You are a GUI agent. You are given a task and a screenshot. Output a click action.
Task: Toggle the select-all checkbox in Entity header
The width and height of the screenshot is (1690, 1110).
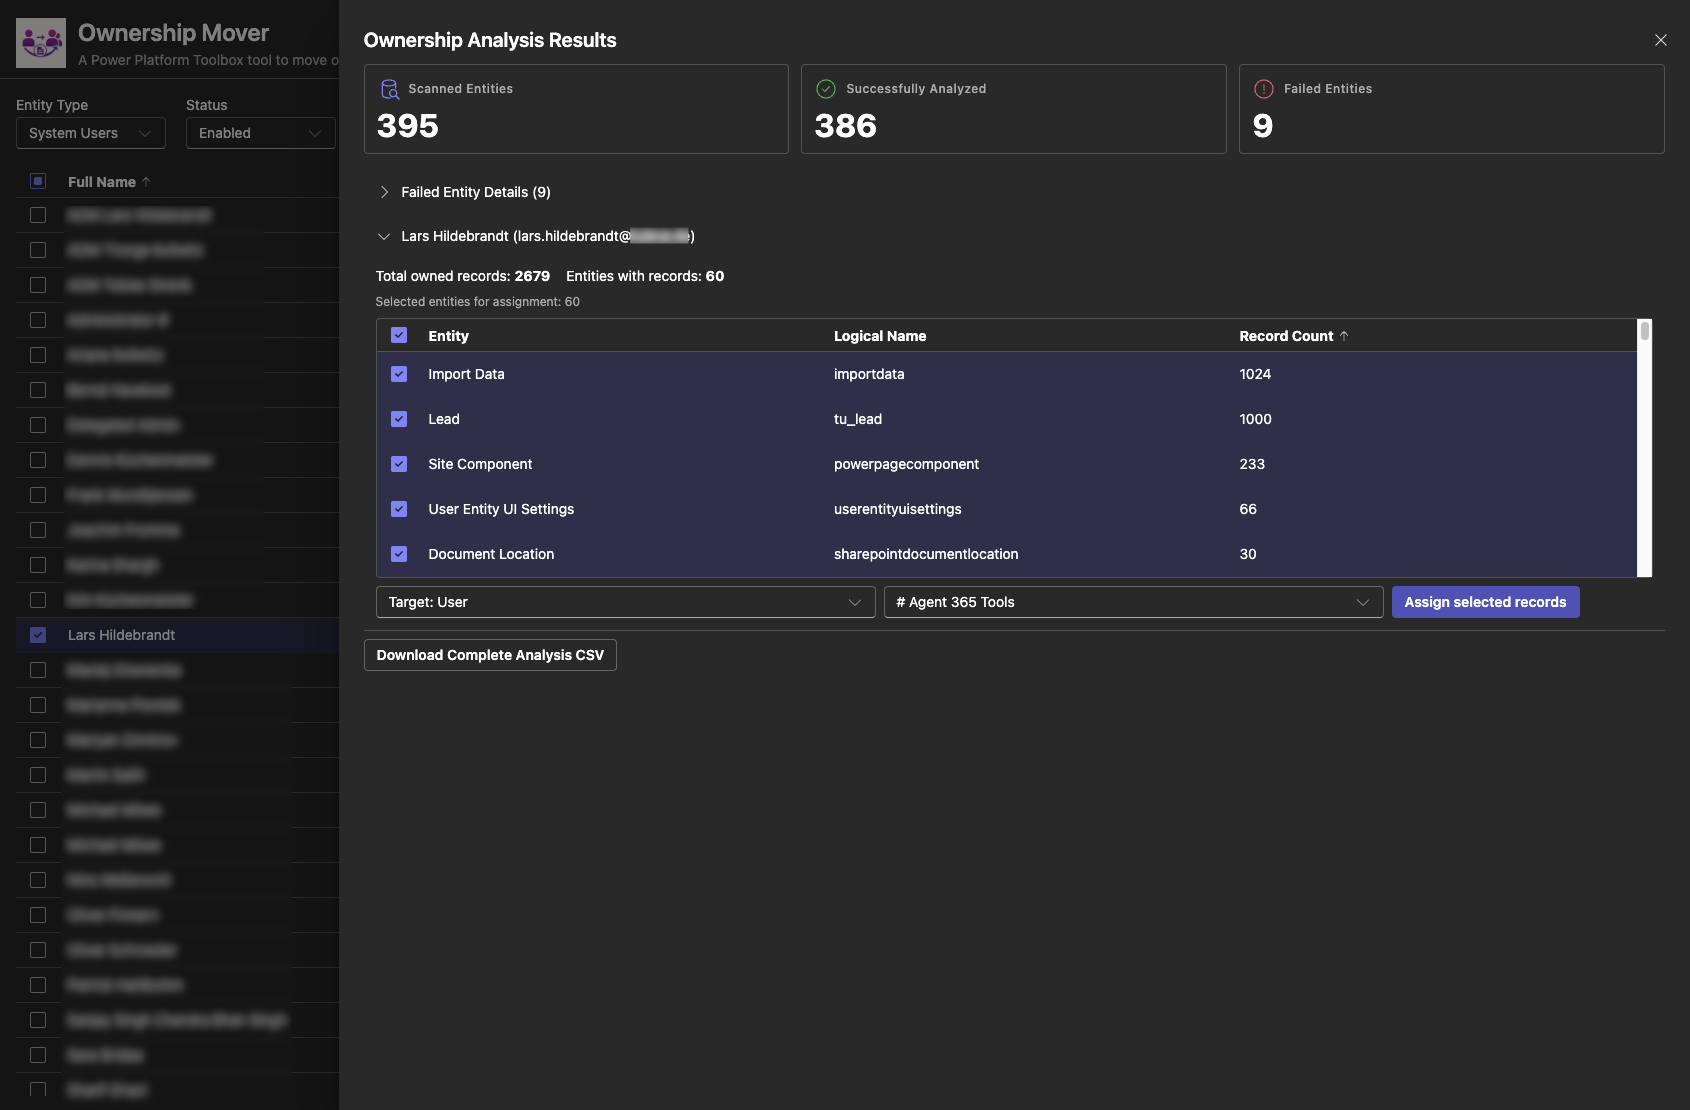click(399, 336)
